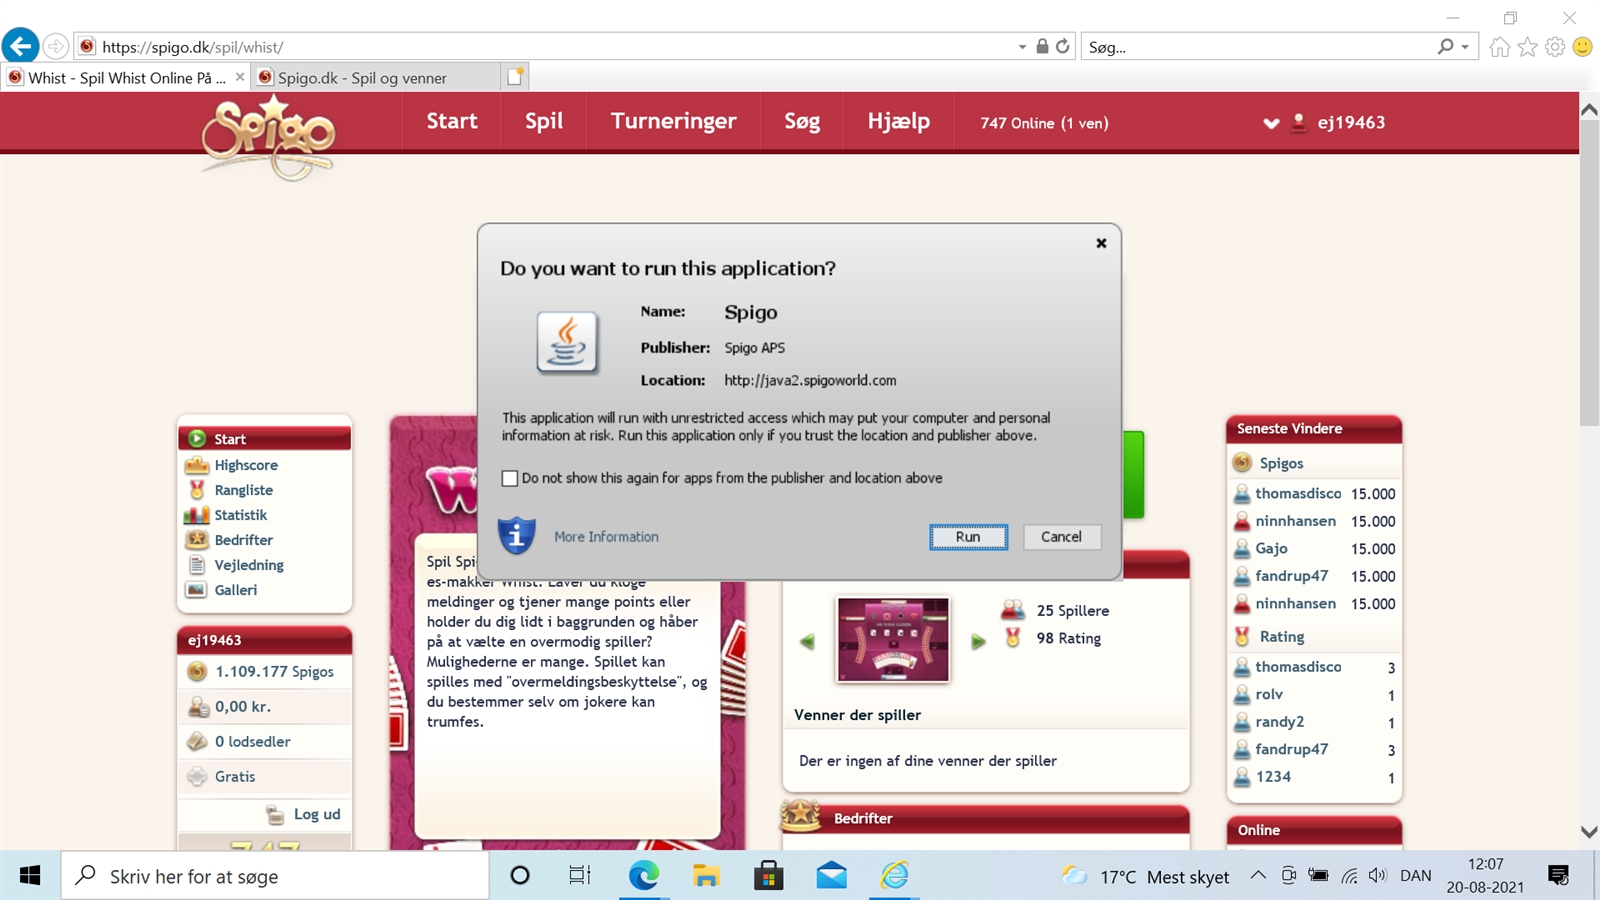This screenshot has width=1600, height=900.
Task: Click the page vertical scrollbar down arrow
Action: (1589, 832)
